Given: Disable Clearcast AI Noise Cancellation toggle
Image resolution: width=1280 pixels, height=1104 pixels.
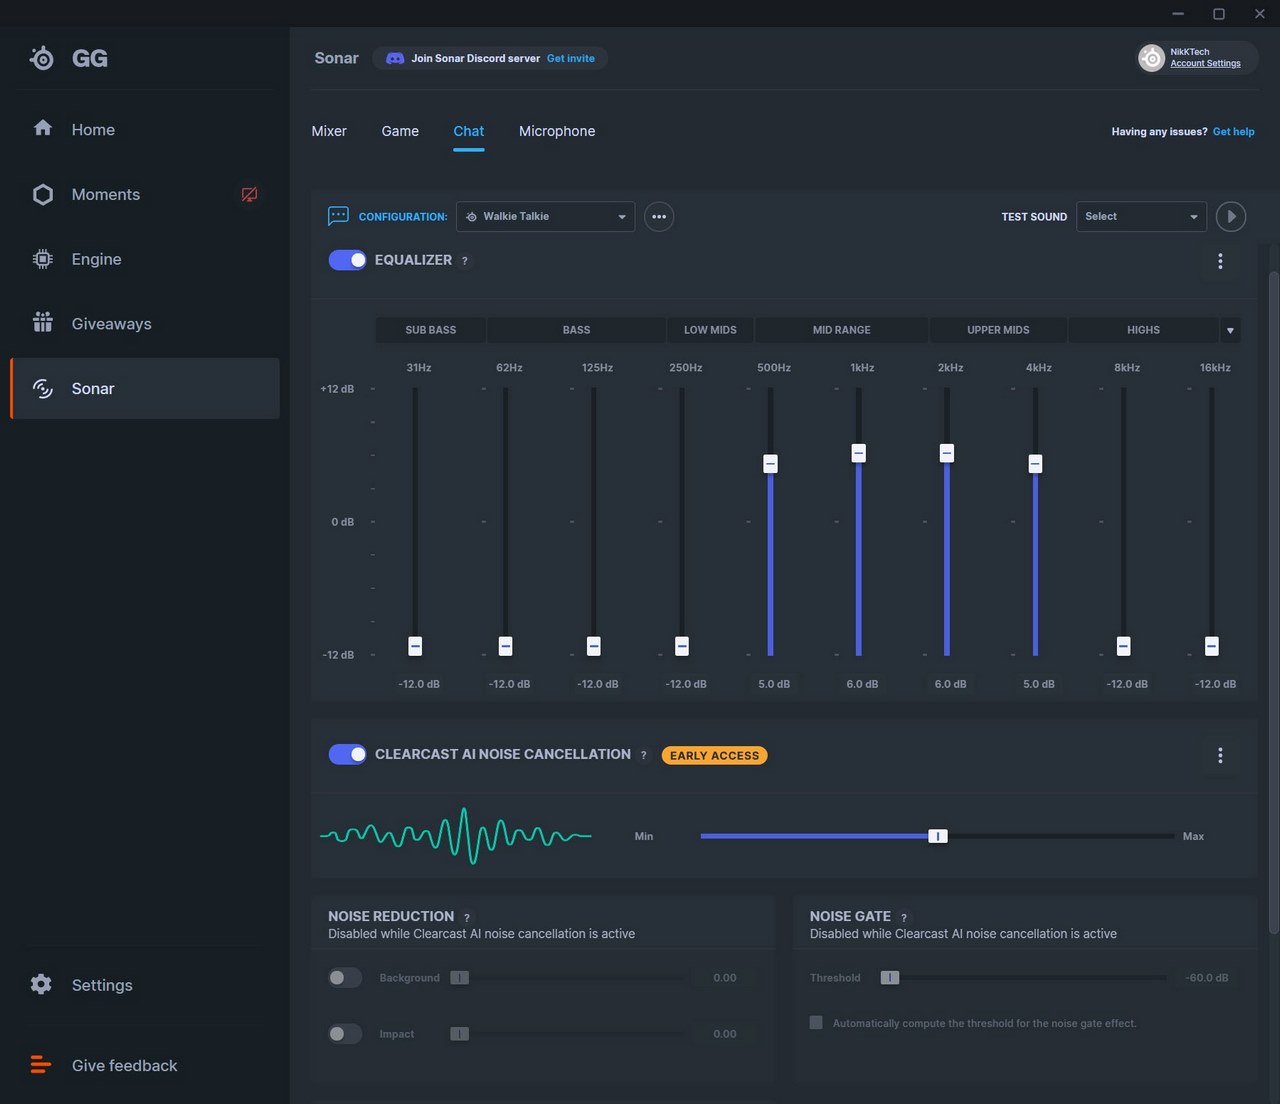Looking at the screenshot, I should [347, 754].
